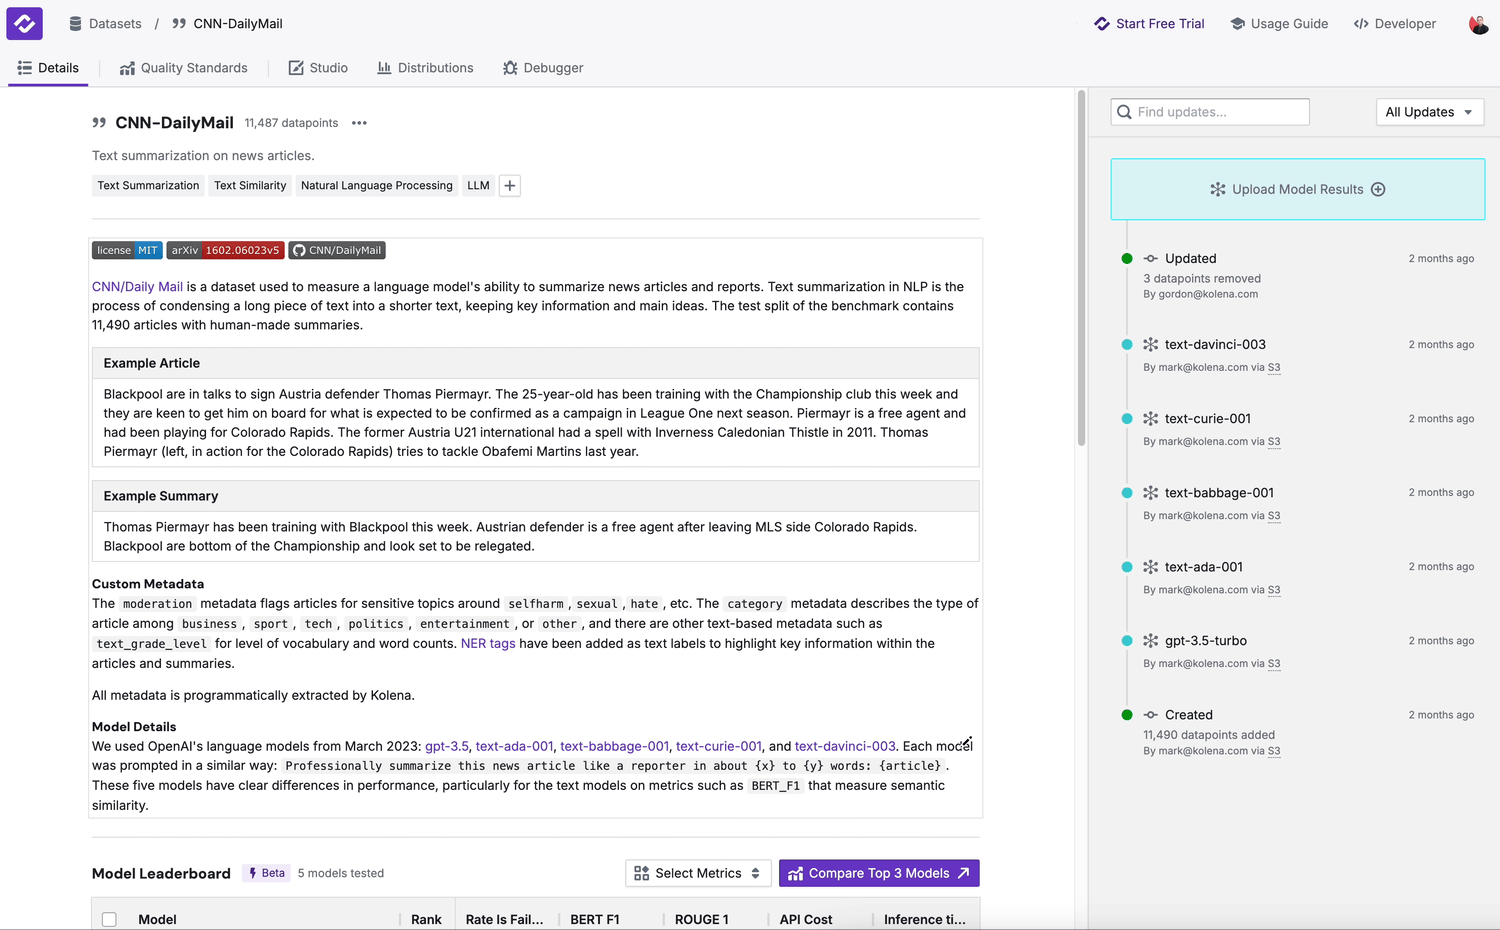Viewport: 1500px width, 930px height.
Task: Click the GitHub CNN/DailyMail badge
Action: (x=337, y=251)
